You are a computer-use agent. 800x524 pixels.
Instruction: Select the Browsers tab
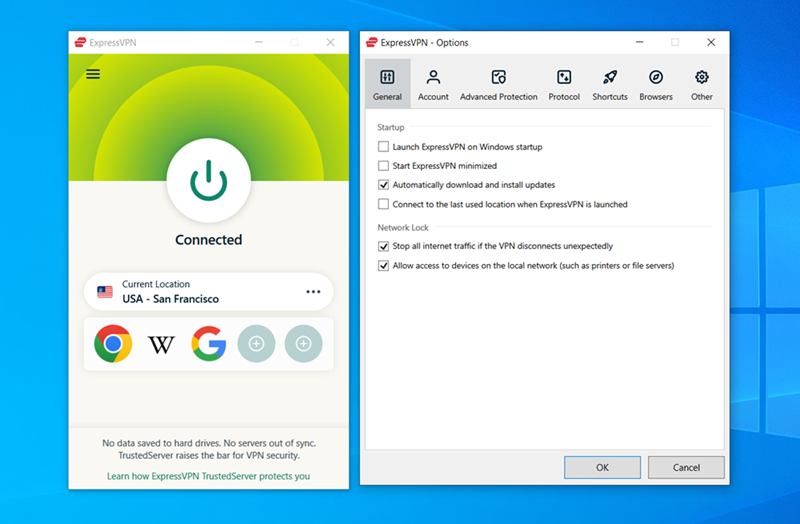point(656,85)
